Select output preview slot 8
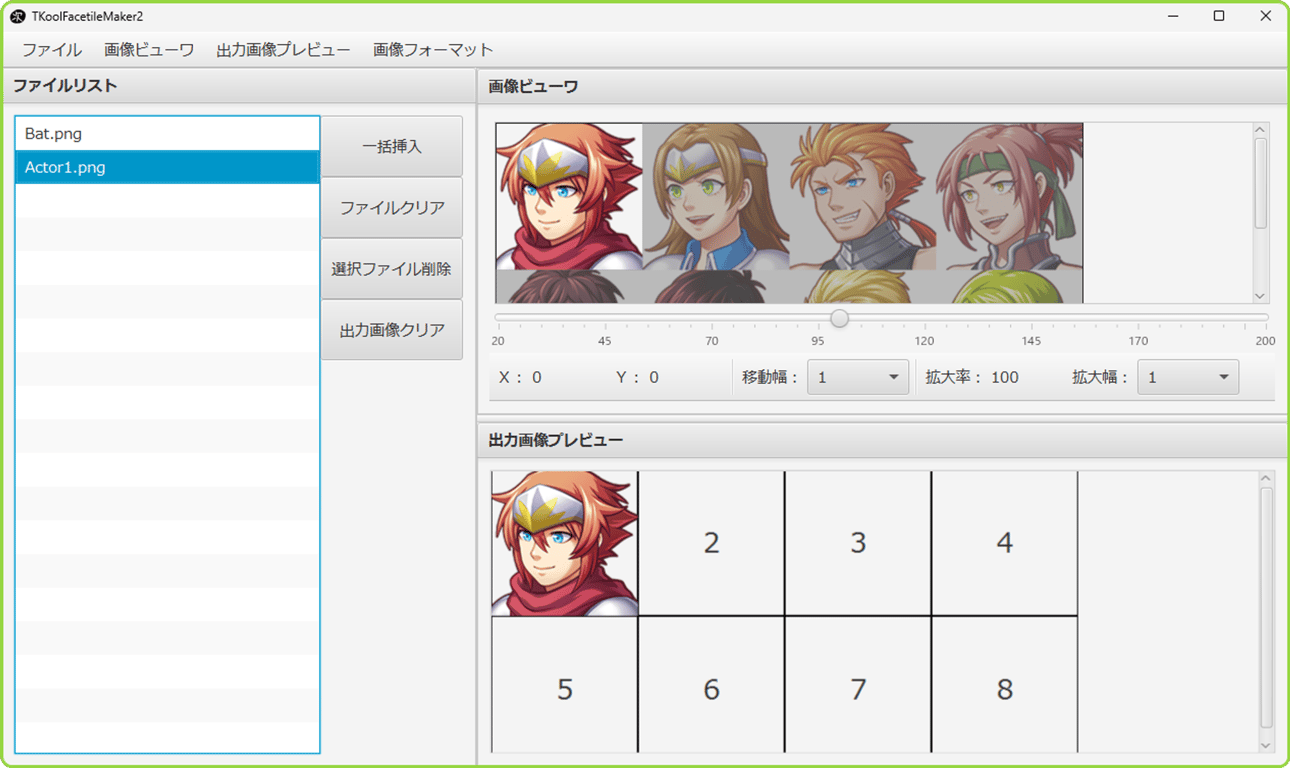Viewport: 1290px width, 768px height. (1005, 685)
